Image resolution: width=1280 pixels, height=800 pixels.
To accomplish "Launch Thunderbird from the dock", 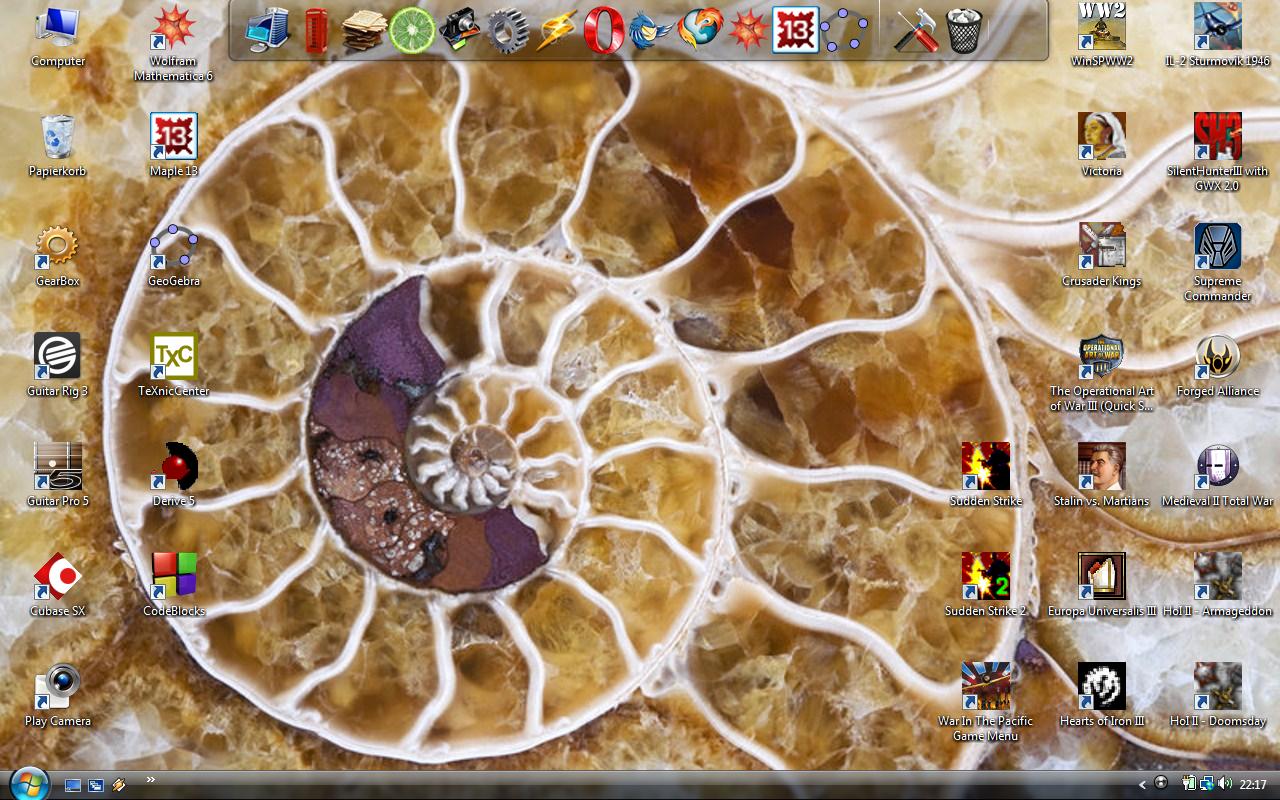I will 651,30.
